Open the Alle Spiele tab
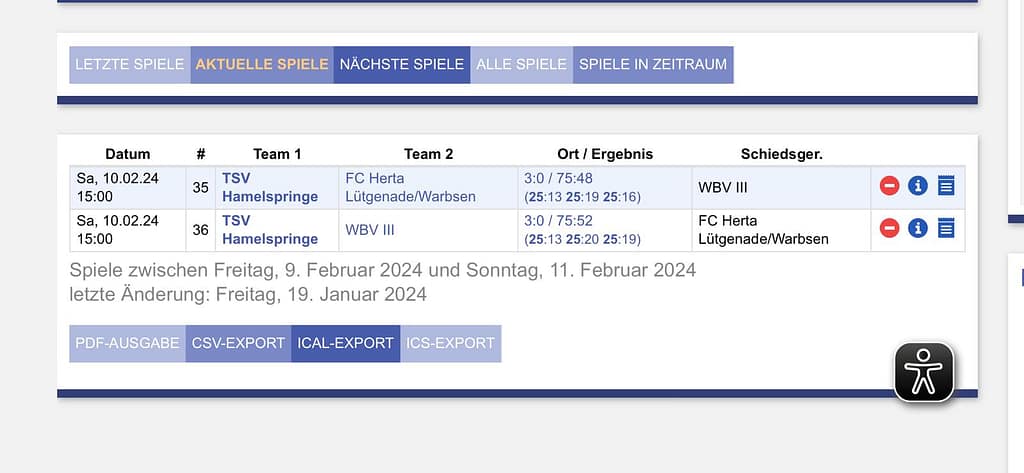Image resolution: width=1024 pixels, height=473 pixels. pos(521,64)
